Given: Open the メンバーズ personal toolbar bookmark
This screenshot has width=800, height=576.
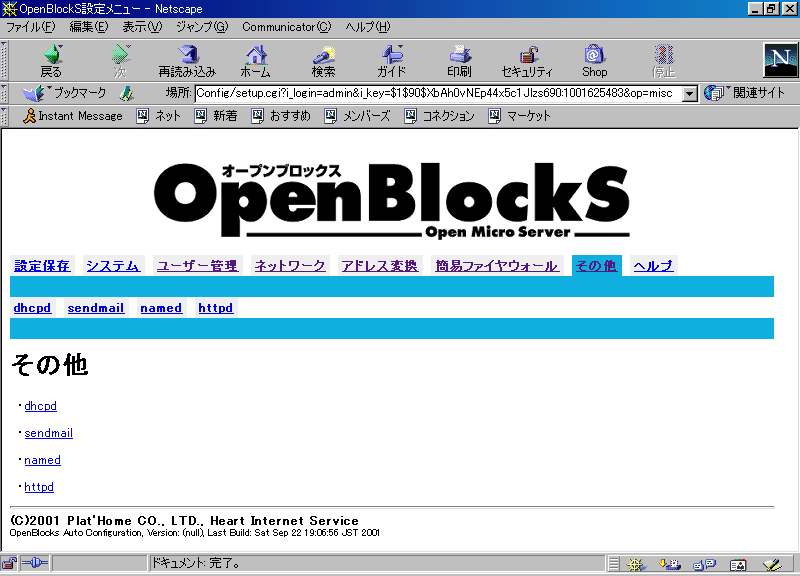Looking at the screenshot, I should [x=358, y=116].
